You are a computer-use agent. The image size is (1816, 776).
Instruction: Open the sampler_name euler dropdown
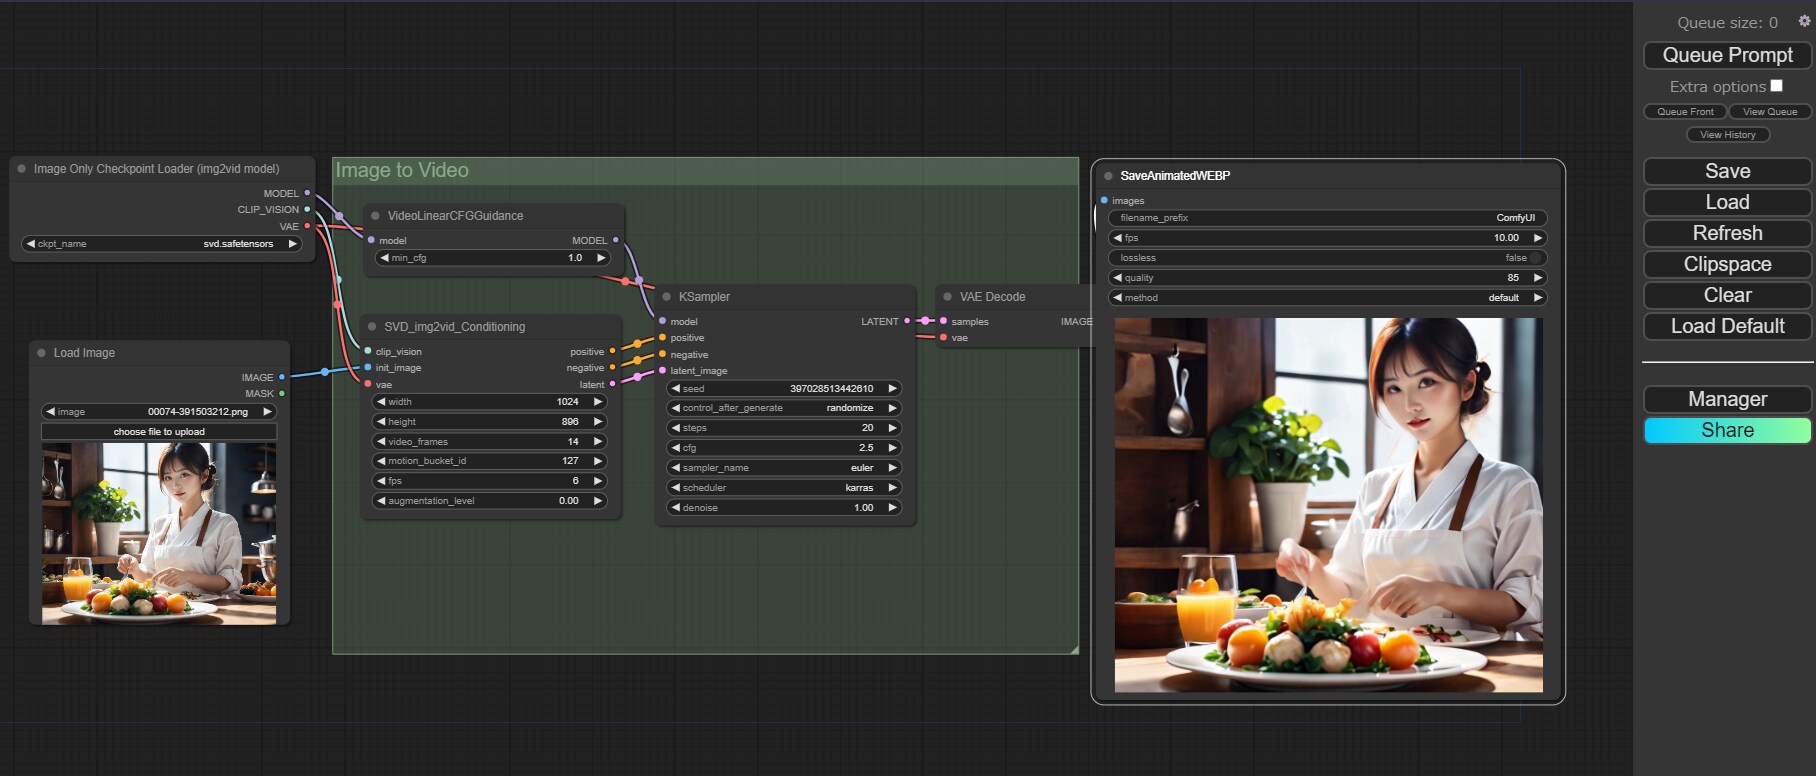[784, 468]
